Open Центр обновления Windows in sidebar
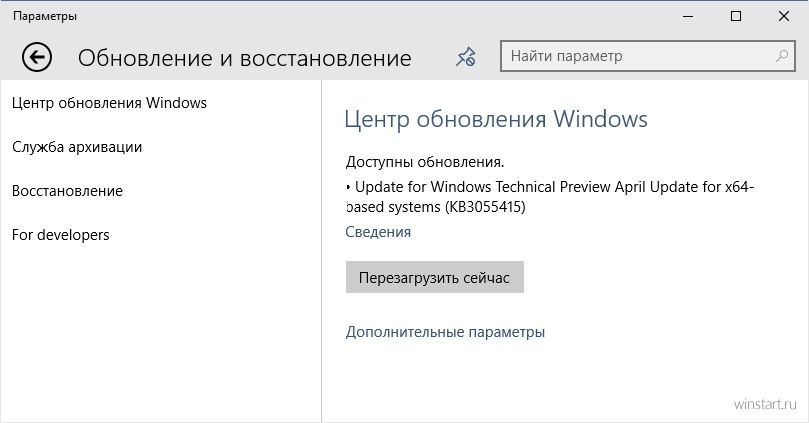This screenshot has height=423, width=809. click(109, 103)
